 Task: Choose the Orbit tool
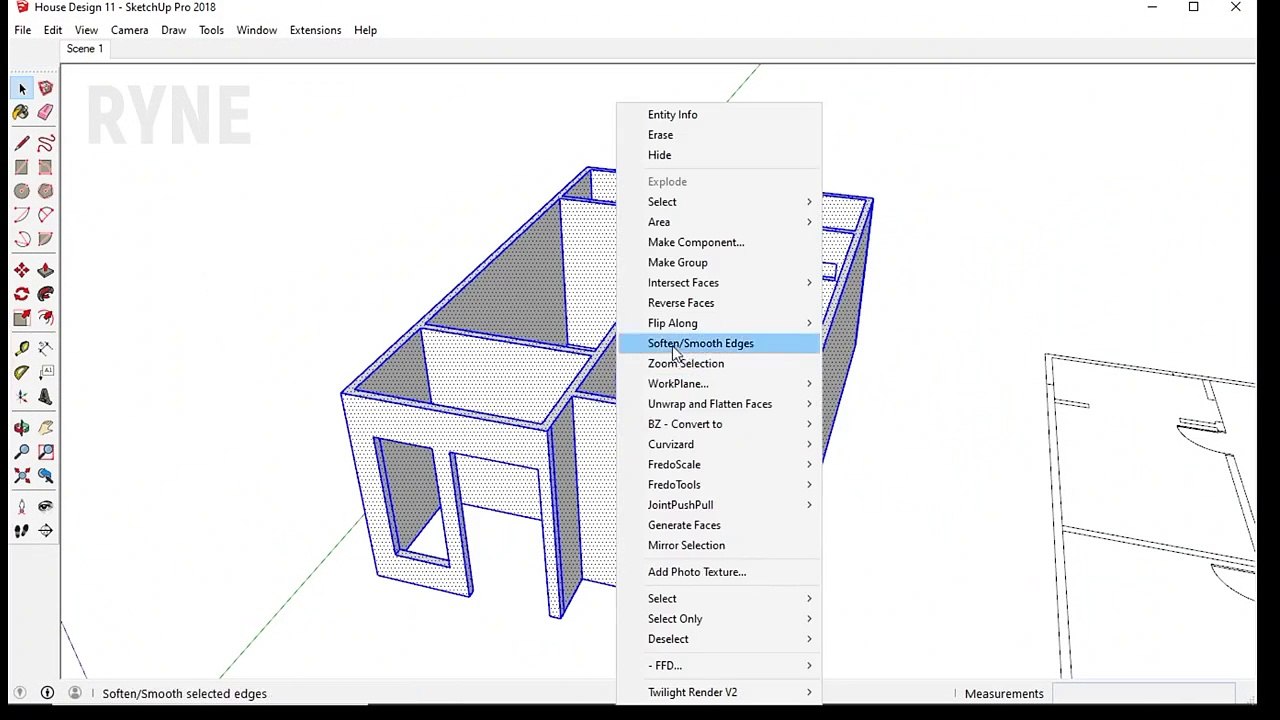pos(22,428)
